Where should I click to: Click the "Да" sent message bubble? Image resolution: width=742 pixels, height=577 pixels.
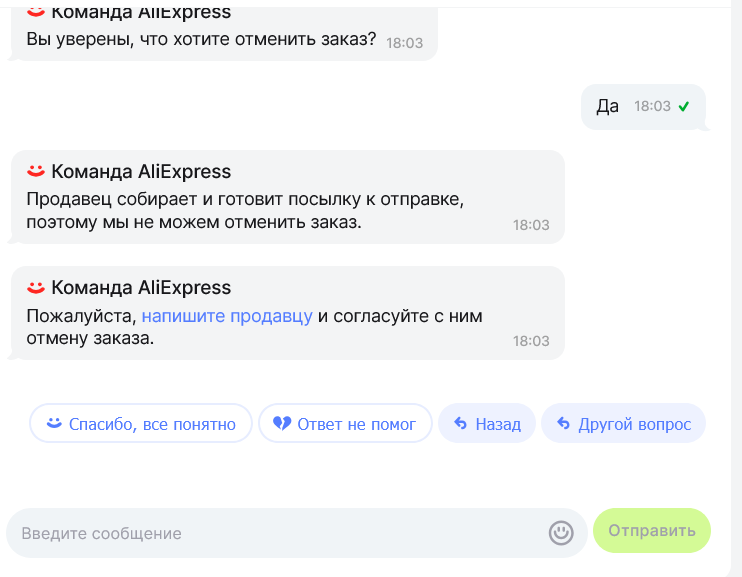click(x=608, y=106)
